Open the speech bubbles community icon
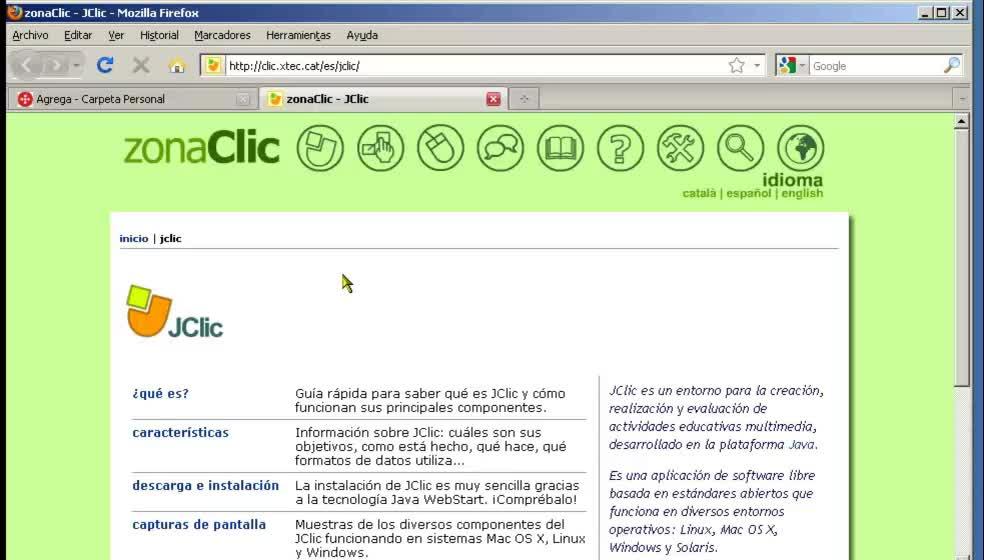The image size is (984, 560). click(500, 148)
